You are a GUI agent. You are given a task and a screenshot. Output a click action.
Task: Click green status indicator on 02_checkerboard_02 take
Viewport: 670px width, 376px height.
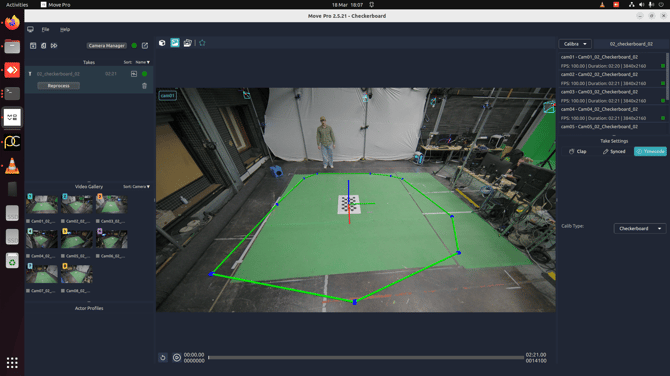tap(144, 74)
